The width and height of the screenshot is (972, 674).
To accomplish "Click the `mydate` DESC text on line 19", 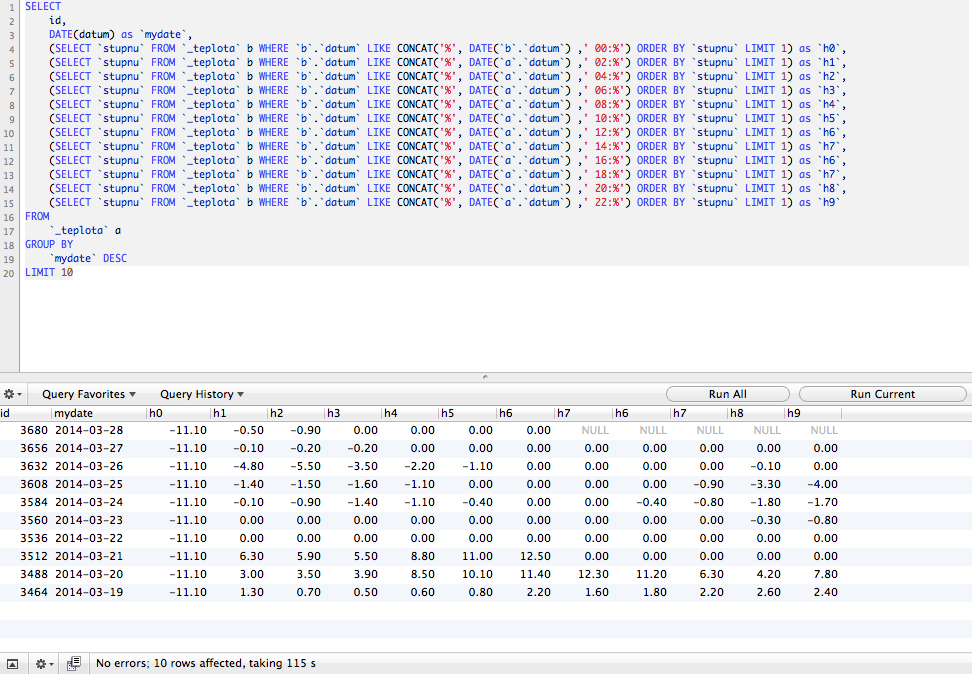I will [88, 259].
